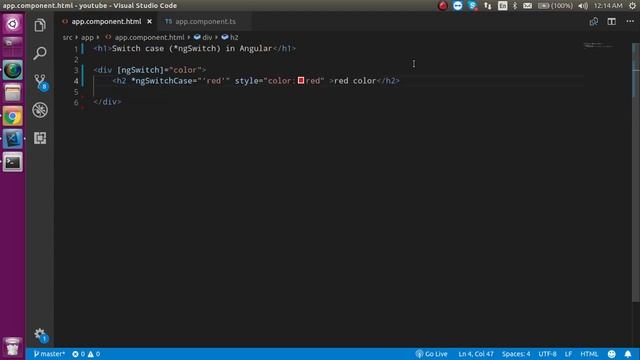Change the UTF-8 file encoding

[547, 354]
